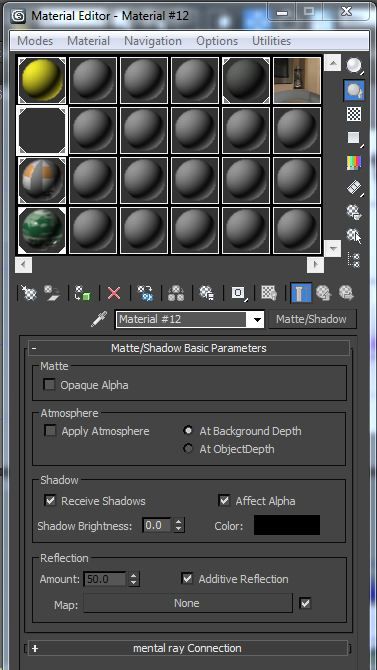
Task: Click Go Forward to Sibling icon
Action: click(346, 293)
